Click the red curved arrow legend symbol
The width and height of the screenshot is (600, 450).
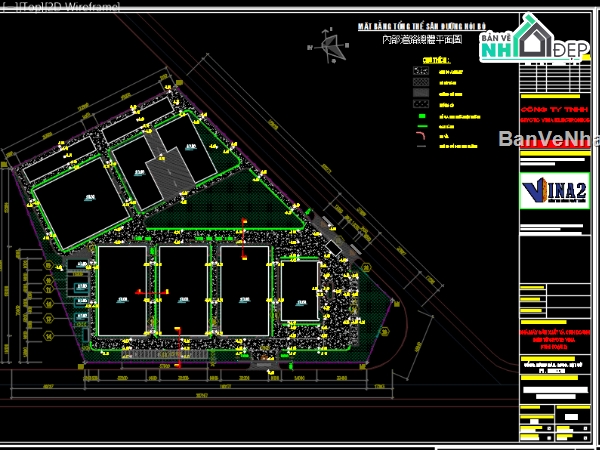point(421,137)
